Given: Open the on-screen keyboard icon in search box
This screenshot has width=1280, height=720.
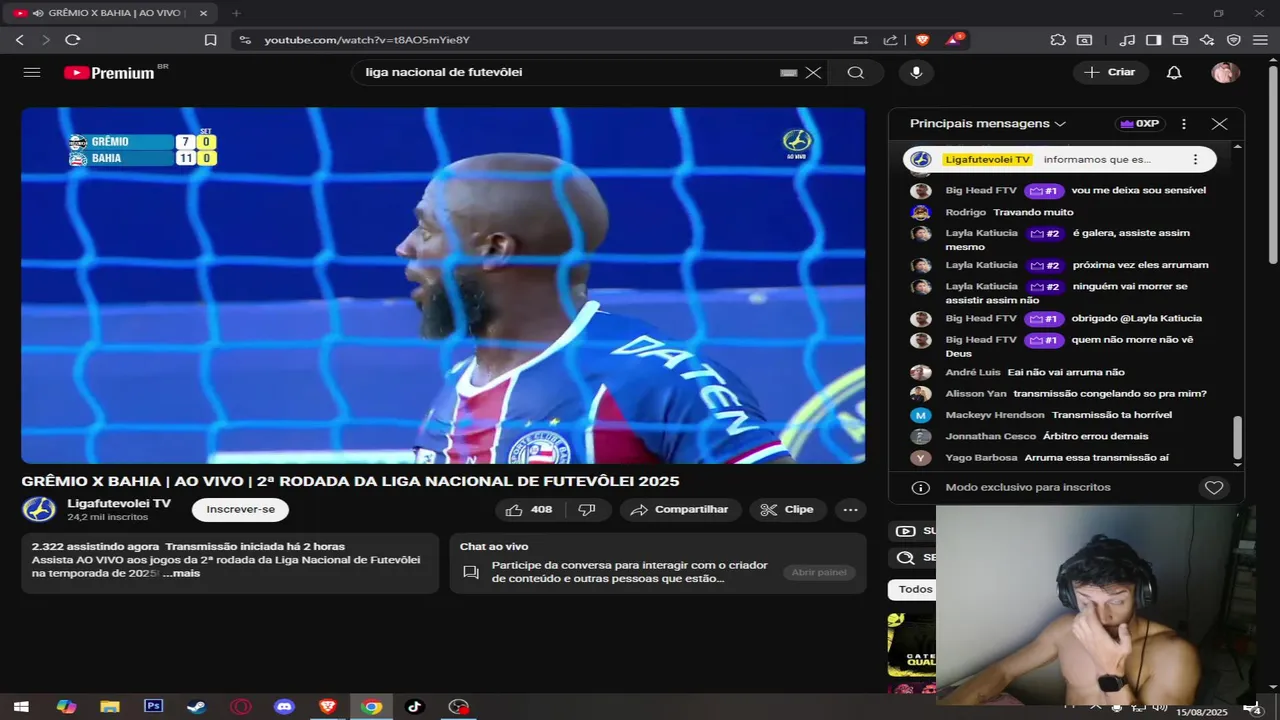Looking at the screenshot, I should (789, 72).
